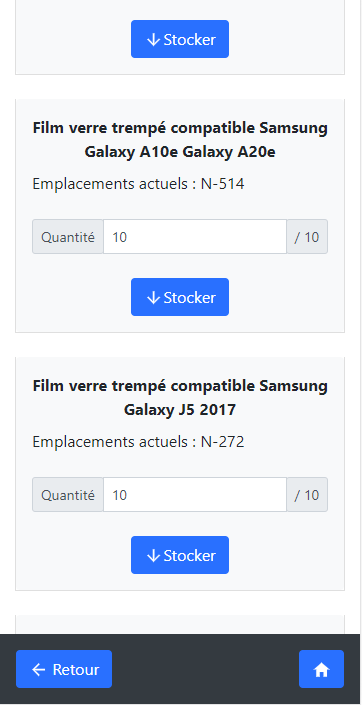This screenshot has width=362, height=705.
Task: Click the location text N-514
Action: click(x=223, y=184)
